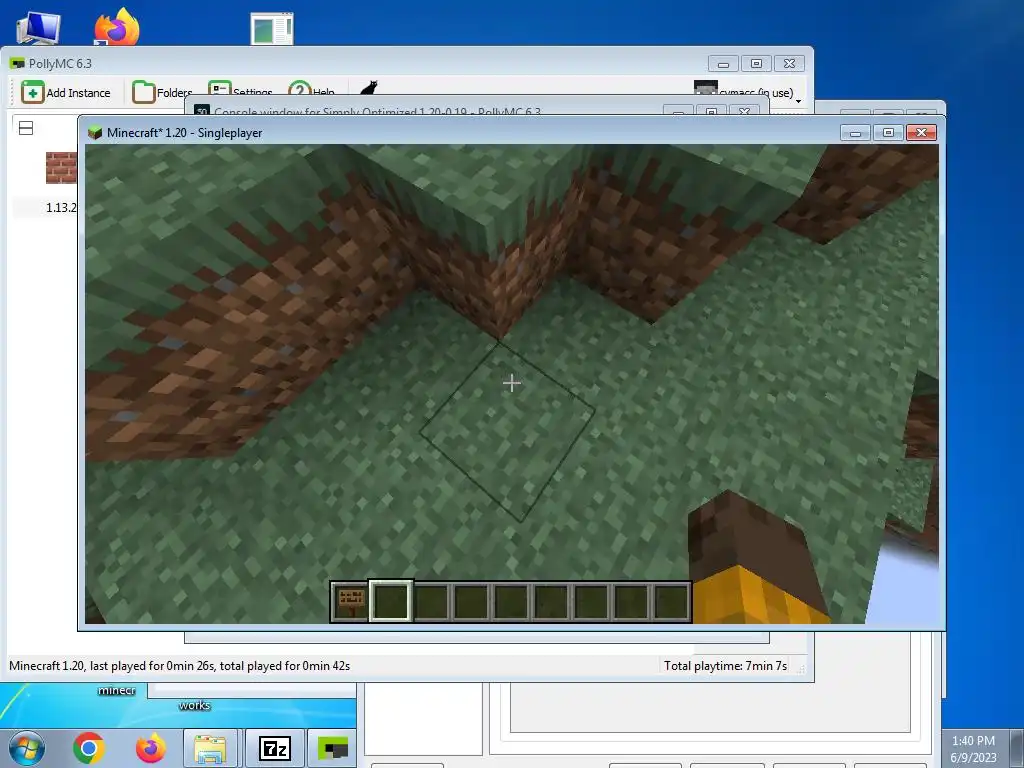The image size is (1024, 768).
Task: Click the highlighted empty hotbar slot
Action: [391, 601]
